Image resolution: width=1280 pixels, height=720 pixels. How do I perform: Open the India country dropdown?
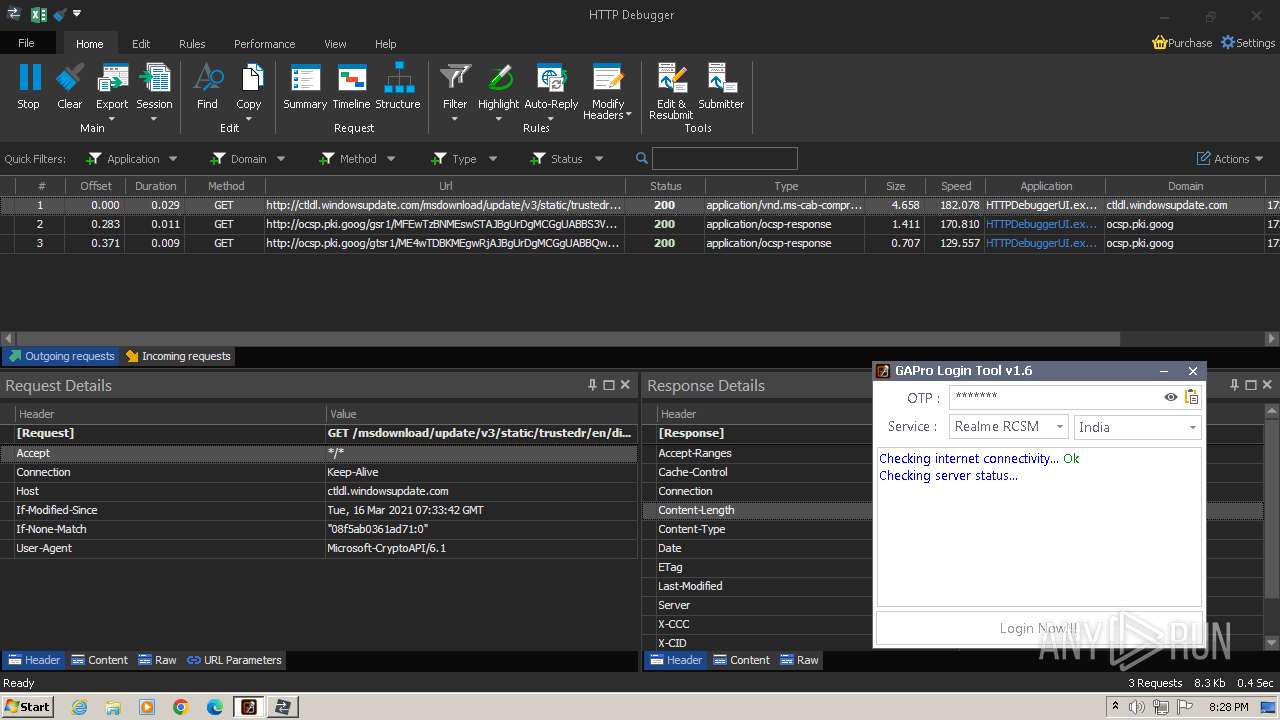tap(1138, 427)
